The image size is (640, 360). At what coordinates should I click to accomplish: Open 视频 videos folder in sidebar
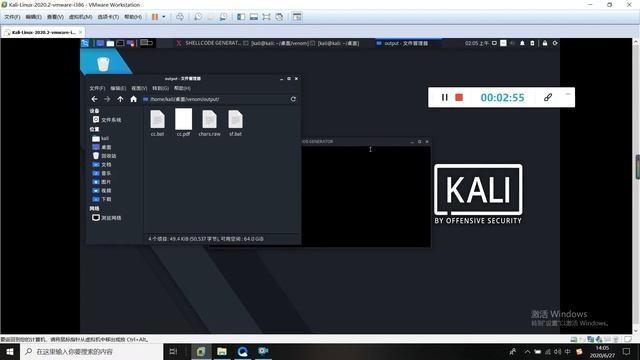102,191
